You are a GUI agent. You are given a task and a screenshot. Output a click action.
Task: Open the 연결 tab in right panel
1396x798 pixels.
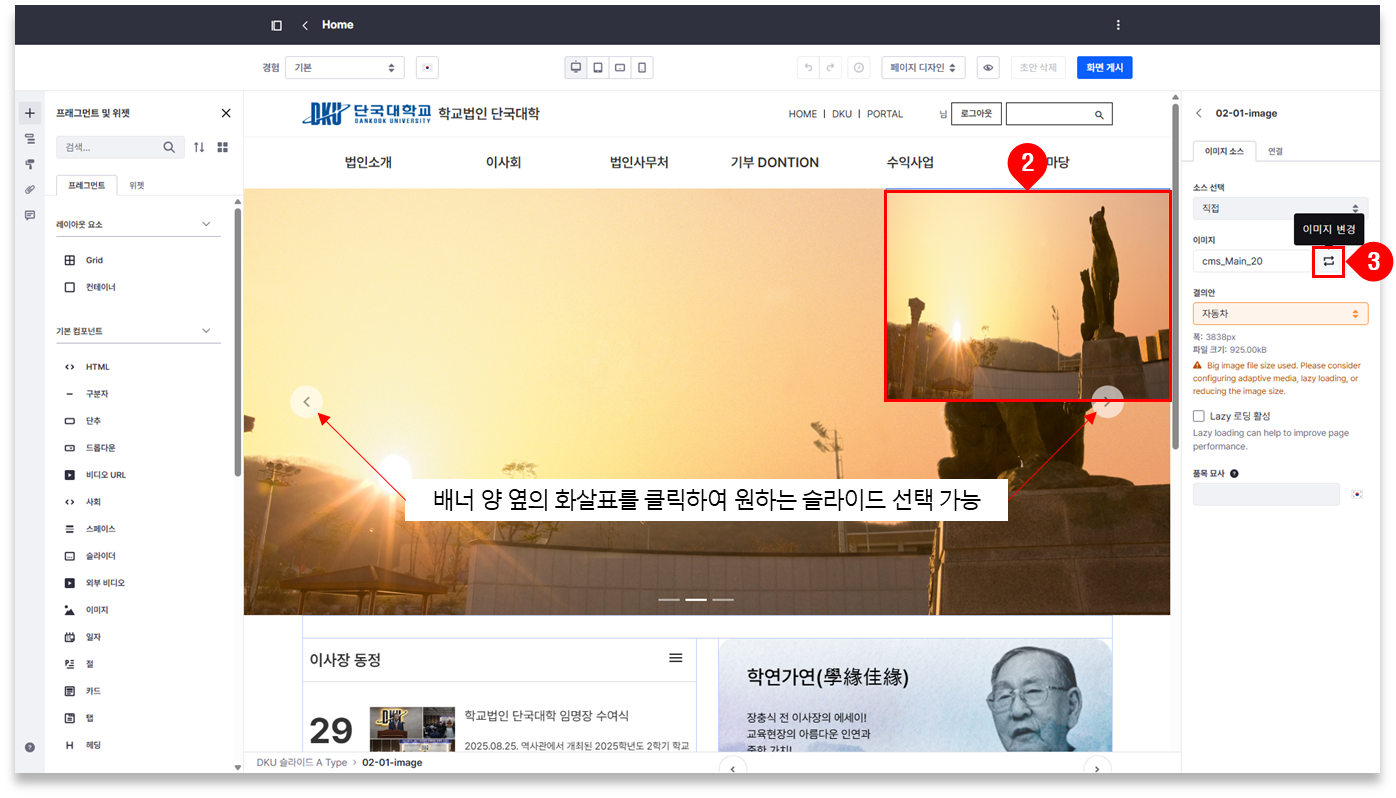(x=1275, y=151)
